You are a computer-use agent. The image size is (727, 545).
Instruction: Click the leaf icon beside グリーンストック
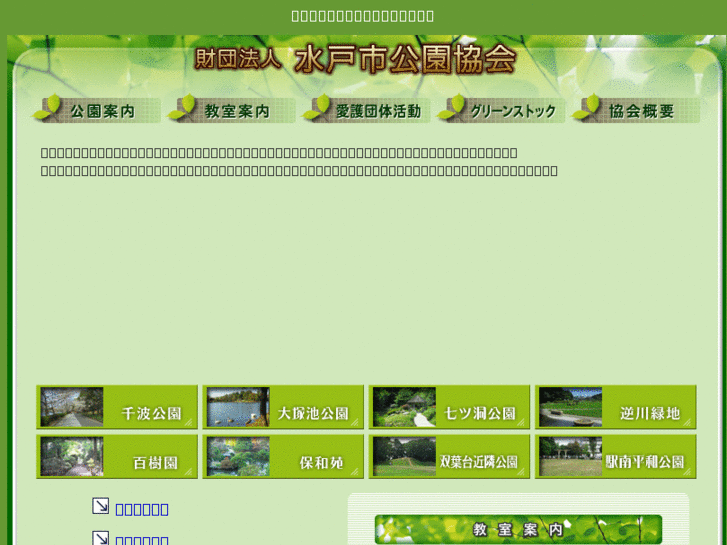pyautogui.click(x=452, y=107)
